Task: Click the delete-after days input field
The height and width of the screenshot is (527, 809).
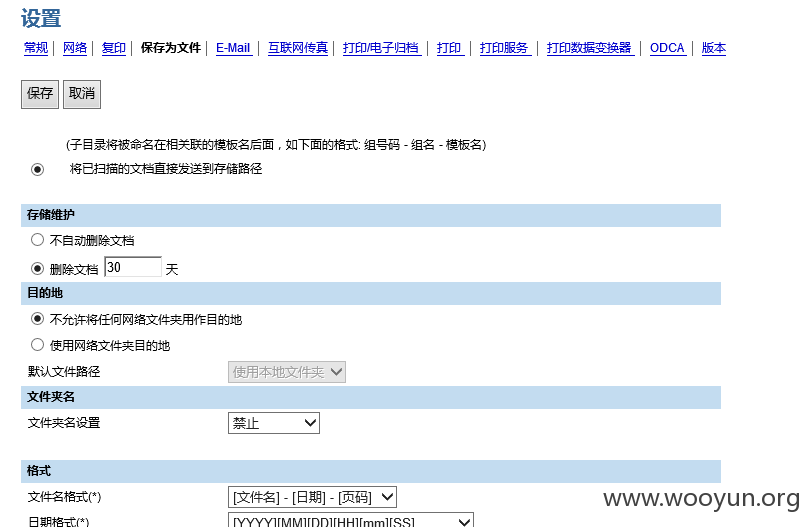Action: tap(133, 267)
